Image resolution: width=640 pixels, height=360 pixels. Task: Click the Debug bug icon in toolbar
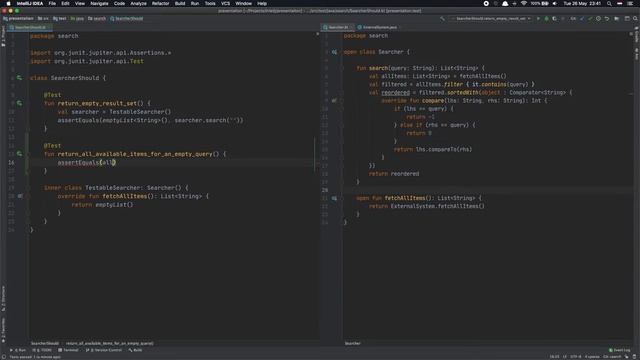tap(547, 18)
